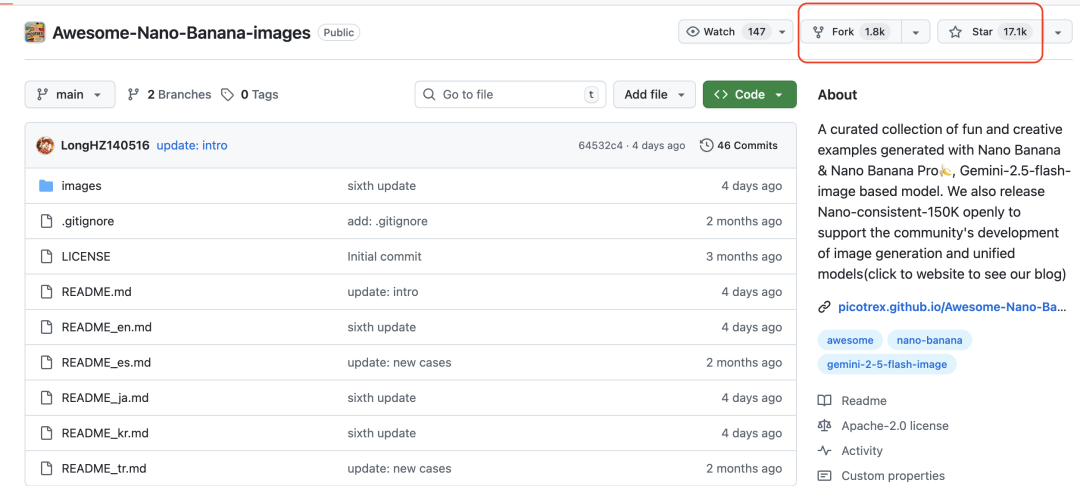Fork the repository with Fork button
Image resolution: width=1080 pixels, height=486 pixels.
click(851, 32)
